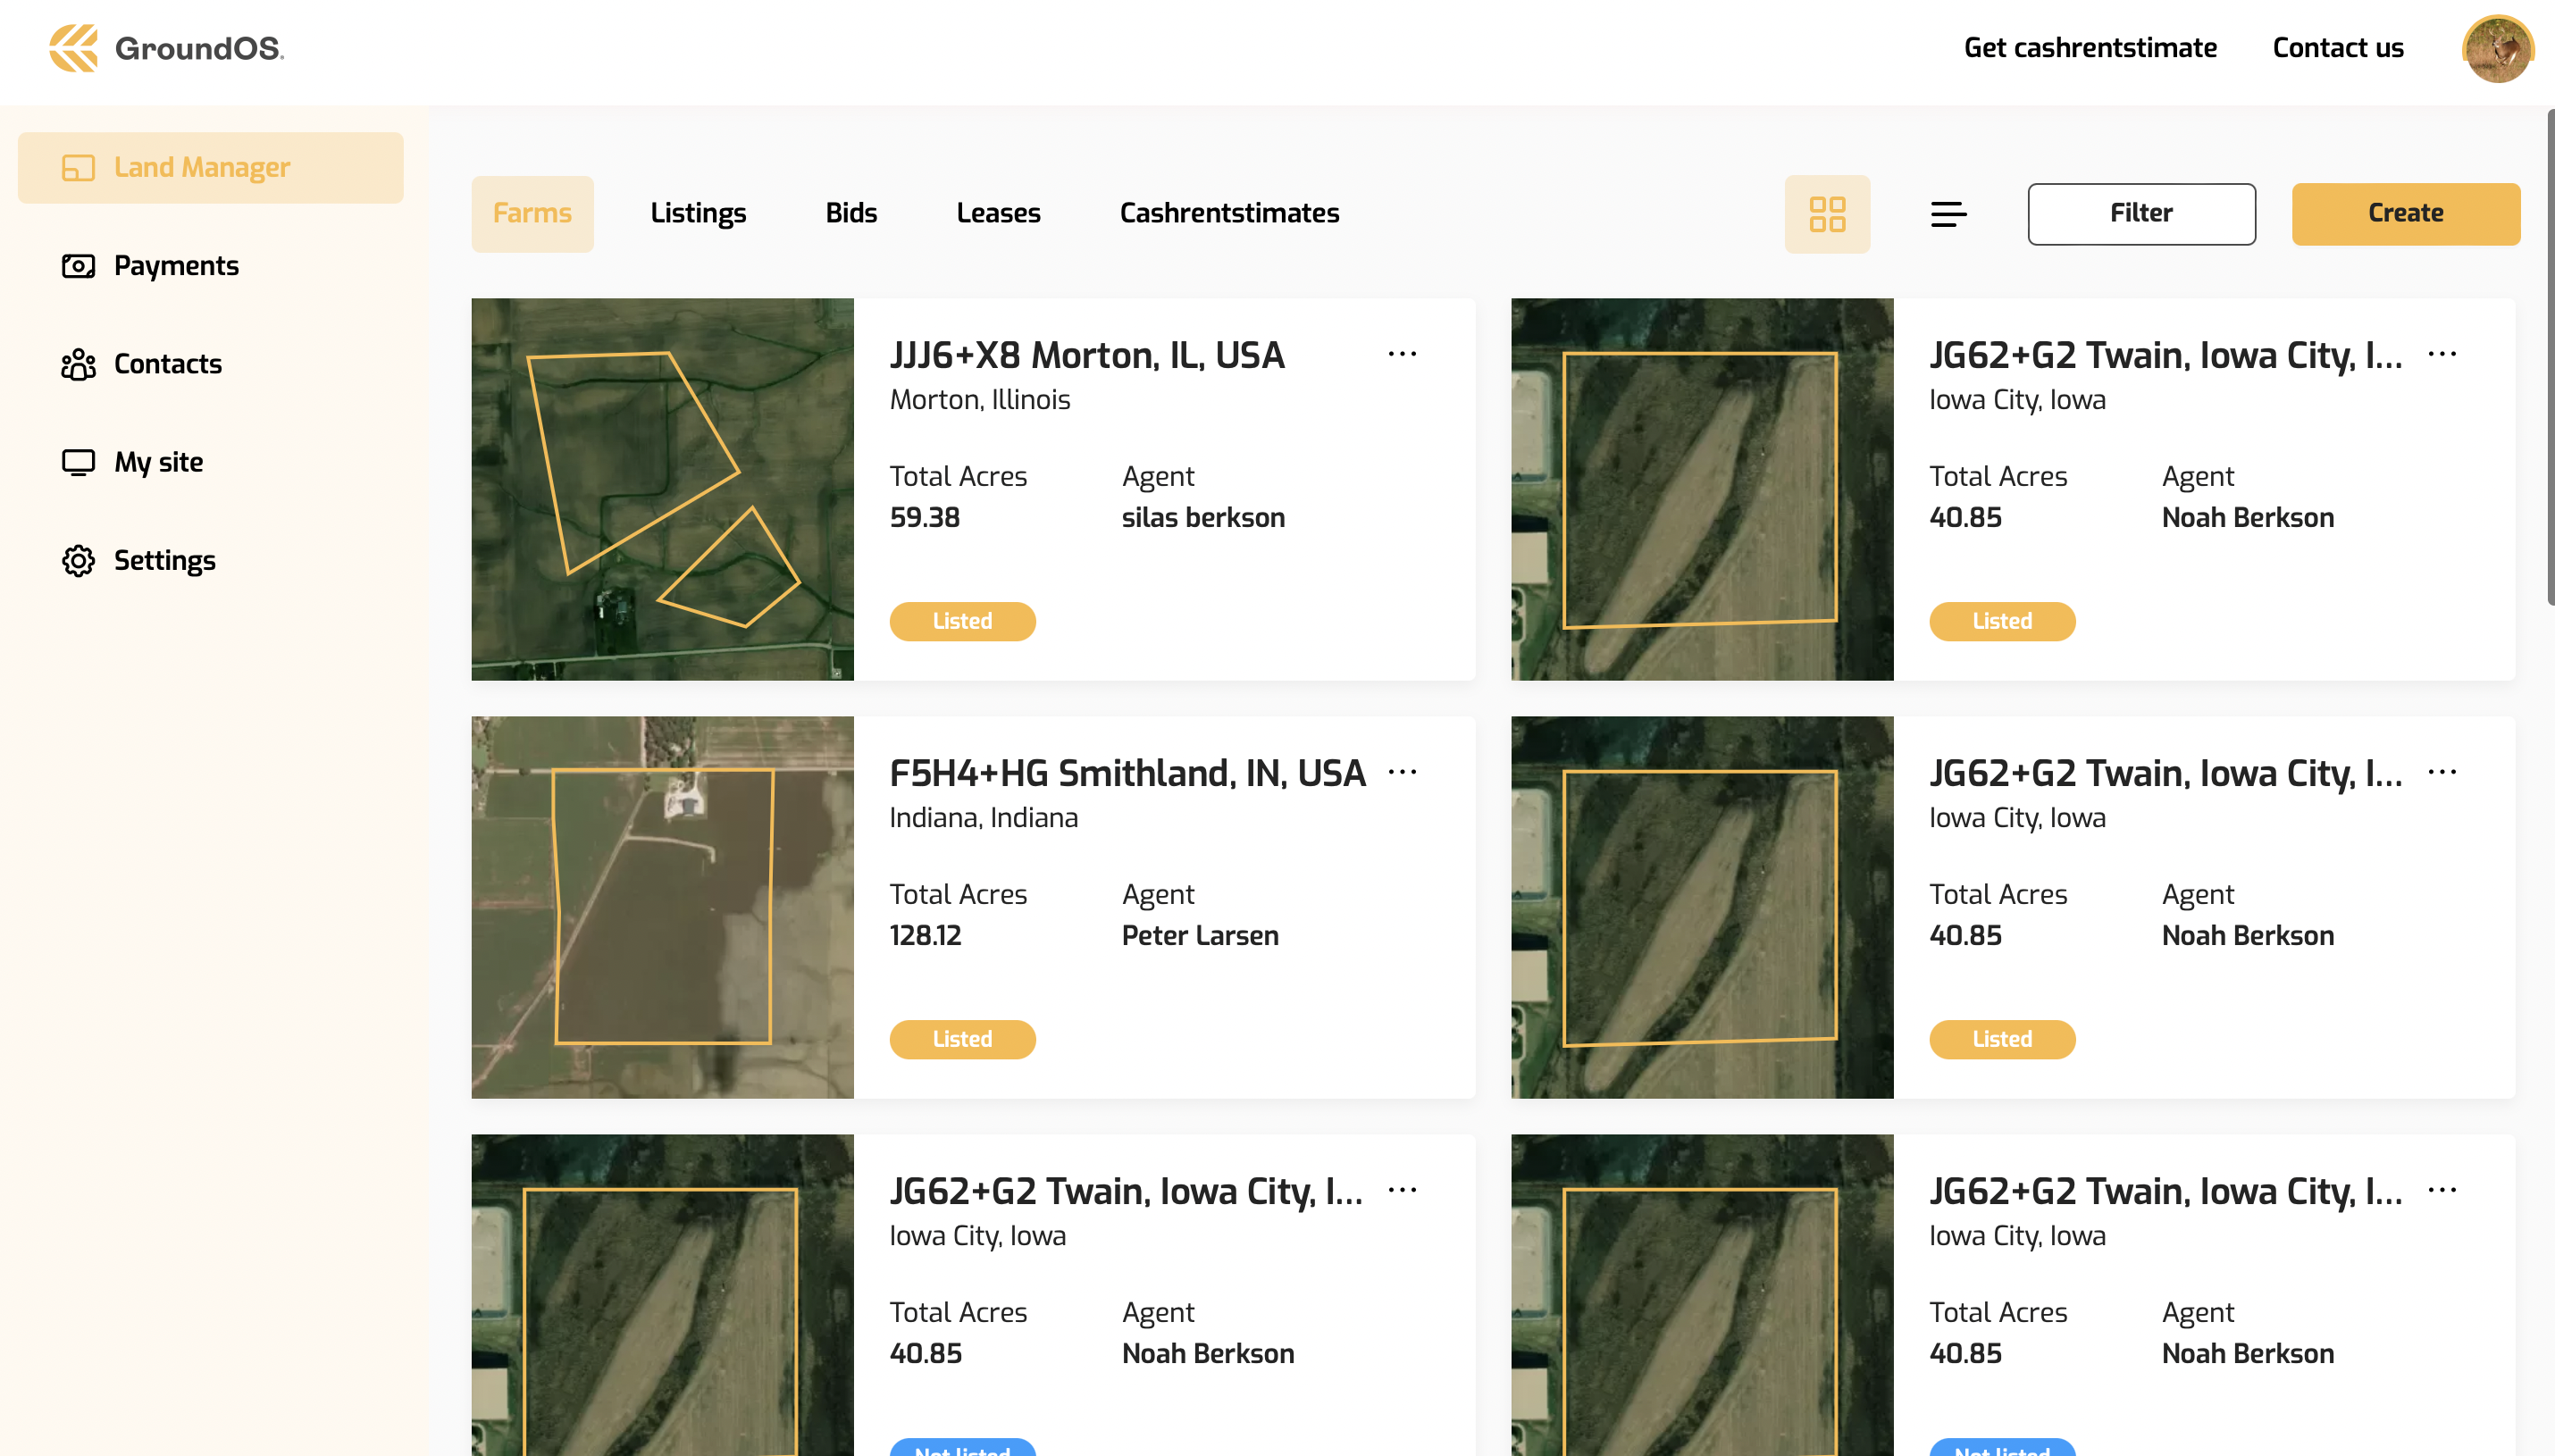Open the Filter button
The image size is (2555, 1456).
point(2140,213)
